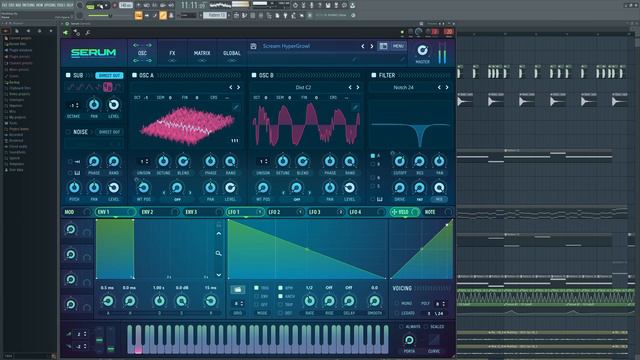Select the highlighted pink sub waveform shape
This screenshot has height=360, width=640.
[x=108, y=87]
